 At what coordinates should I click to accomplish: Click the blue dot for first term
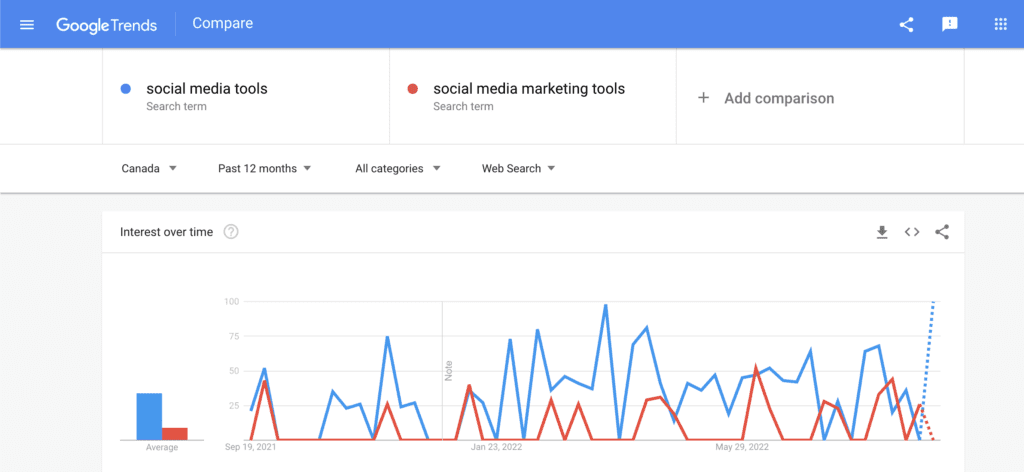126,89
